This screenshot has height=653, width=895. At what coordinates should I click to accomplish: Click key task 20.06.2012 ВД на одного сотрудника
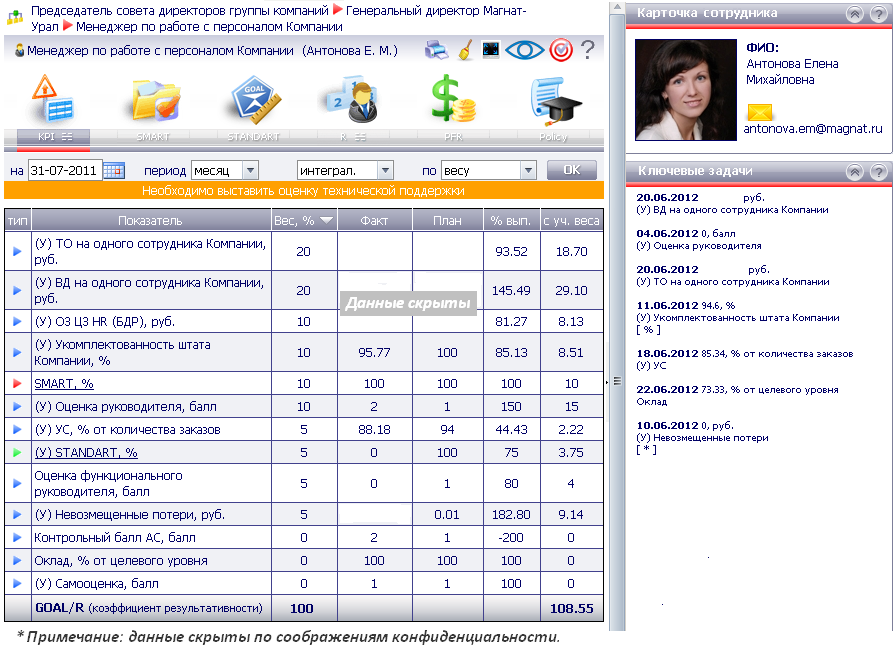tap(732, 204)
